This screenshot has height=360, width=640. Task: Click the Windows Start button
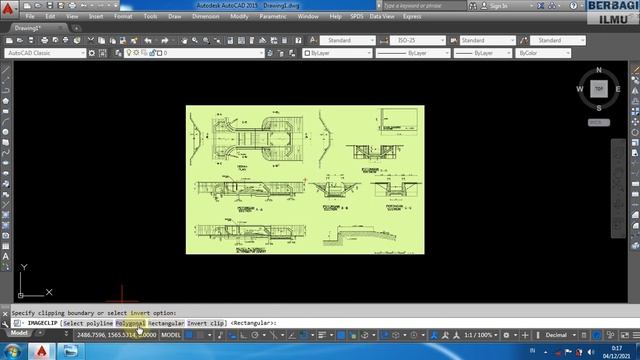click(x=13, y=351)
